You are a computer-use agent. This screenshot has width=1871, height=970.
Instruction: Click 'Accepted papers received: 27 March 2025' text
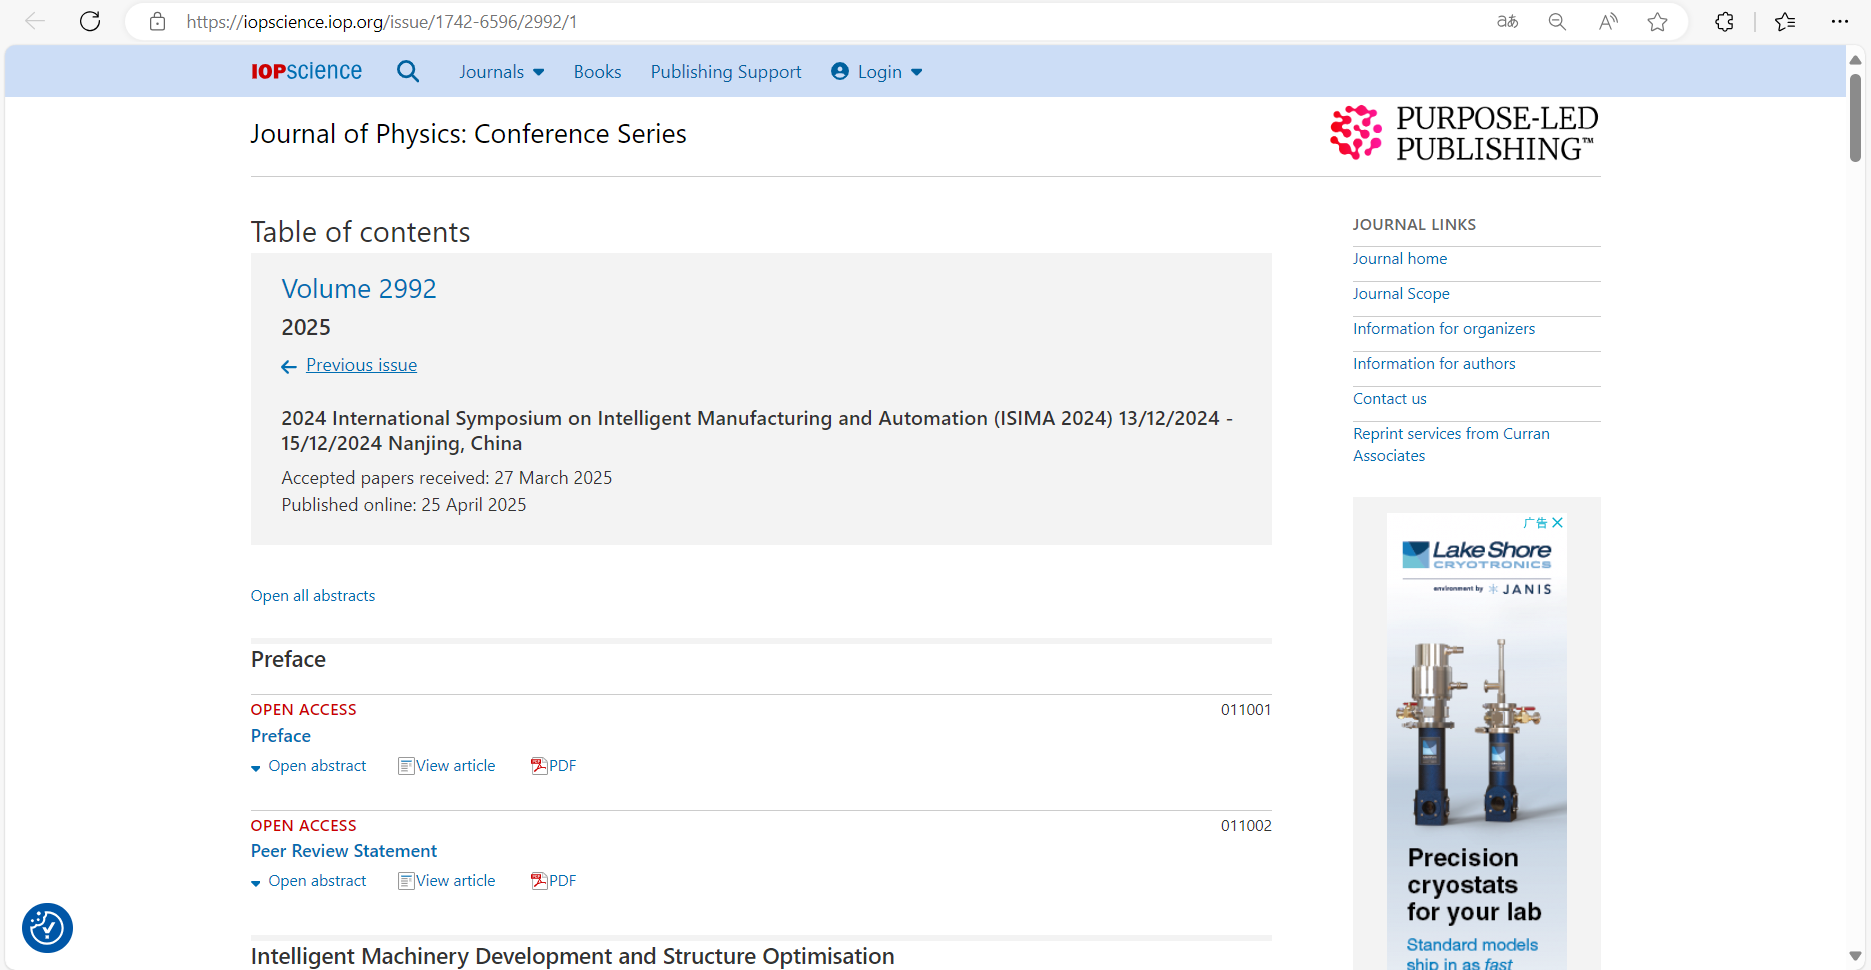(x=447, y=478)
